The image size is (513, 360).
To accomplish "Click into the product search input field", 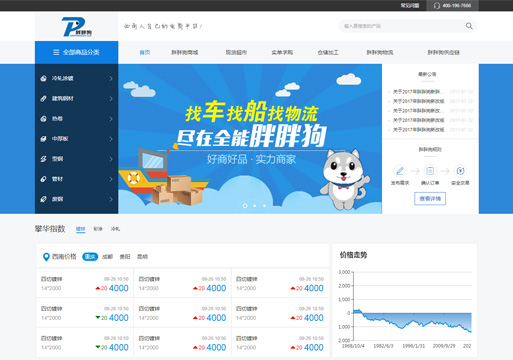I will coord(402,26).
